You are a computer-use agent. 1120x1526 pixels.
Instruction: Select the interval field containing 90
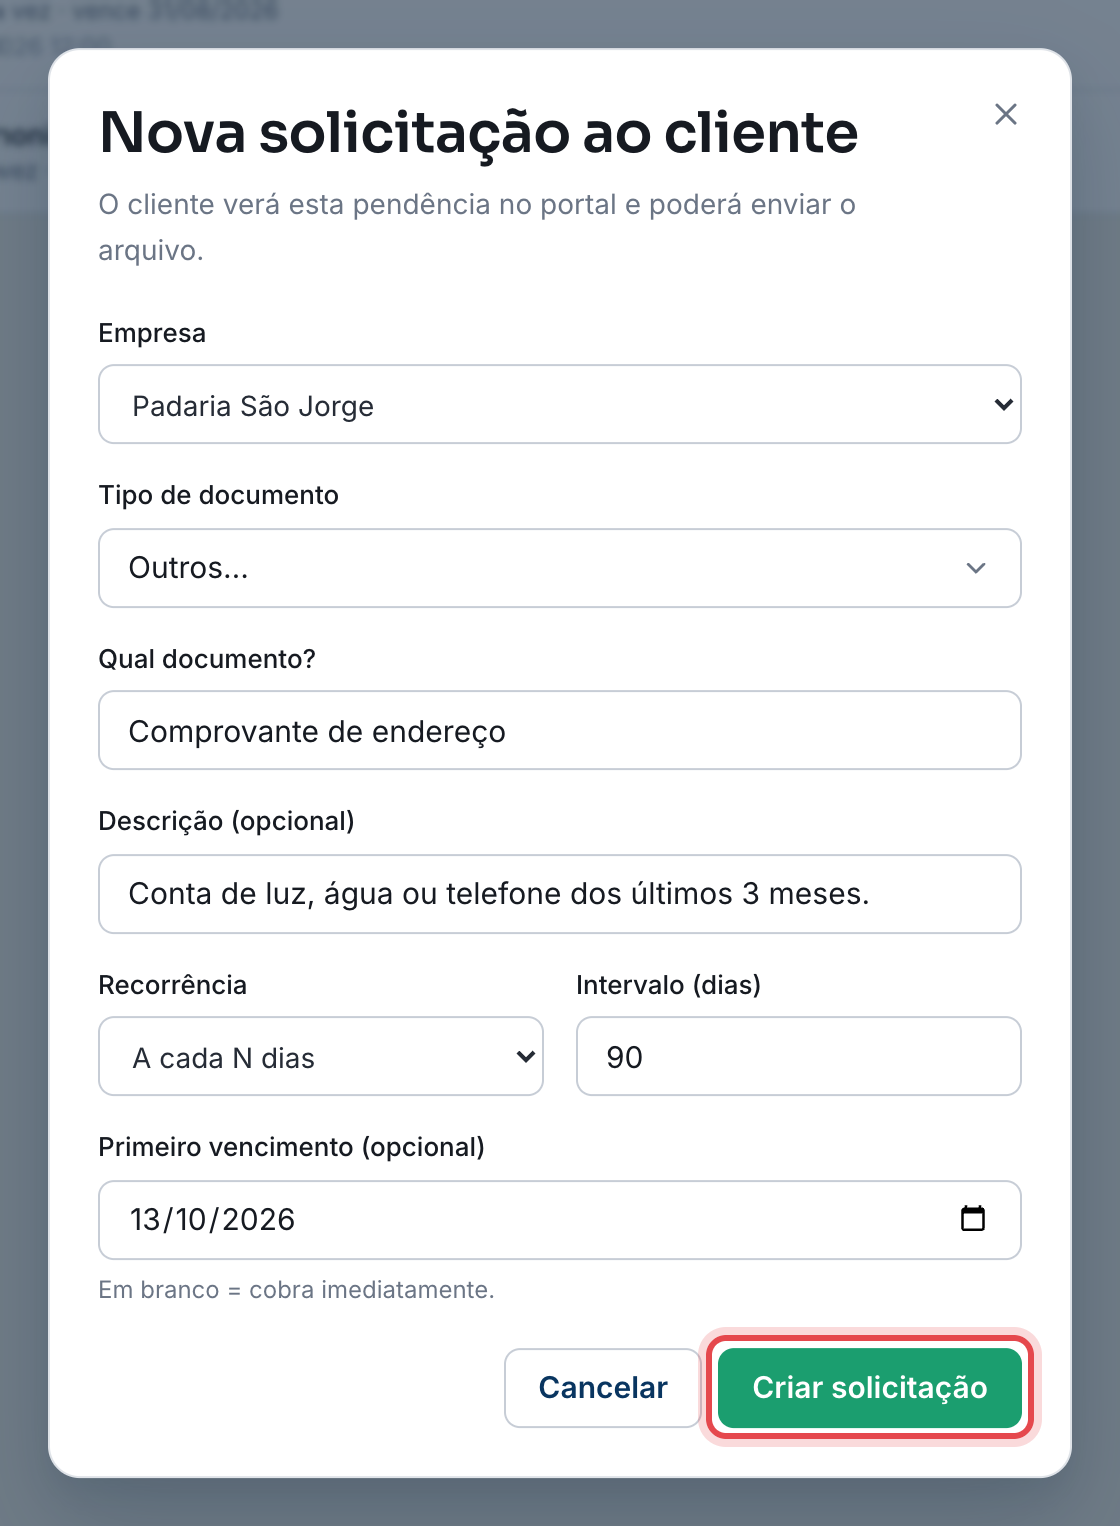pyautogui.click(x=799, y=1056)
